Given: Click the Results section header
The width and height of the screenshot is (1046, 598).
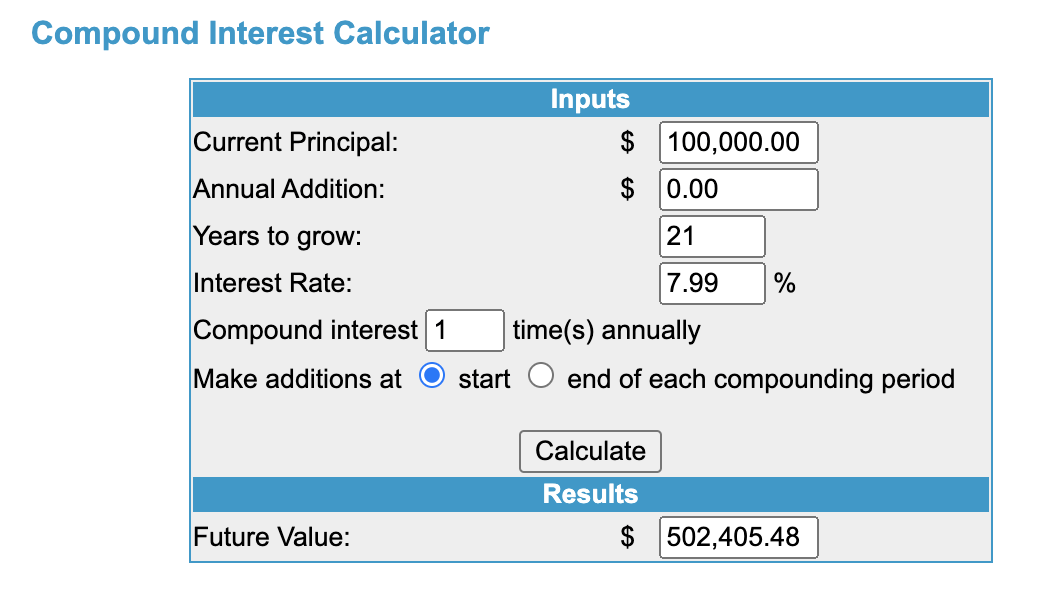Looking at the screenshot, I should (590, 494).
